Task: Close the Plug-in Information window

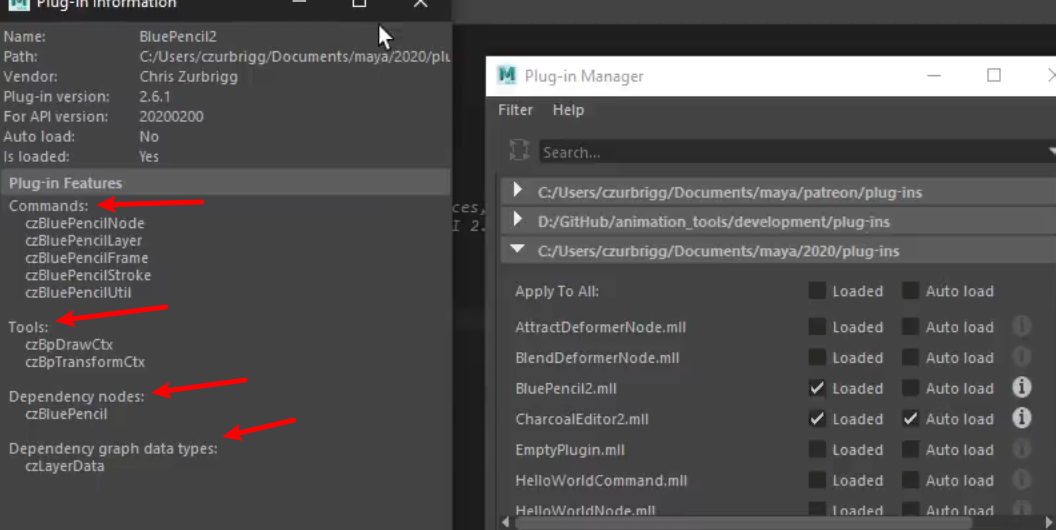Action: [420, 3]
